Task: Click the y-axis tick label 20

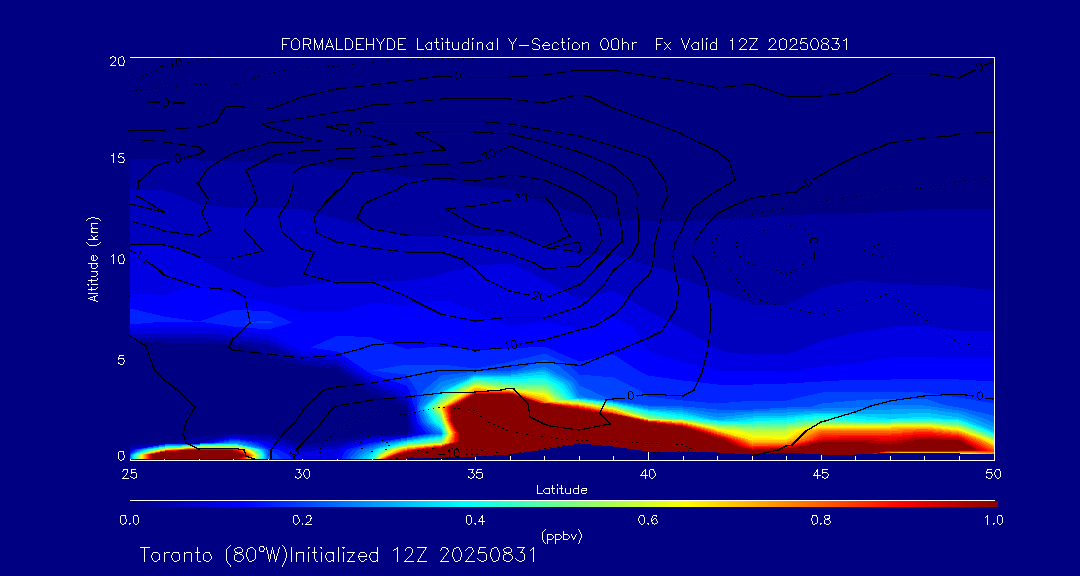Action: click(116, 60)
